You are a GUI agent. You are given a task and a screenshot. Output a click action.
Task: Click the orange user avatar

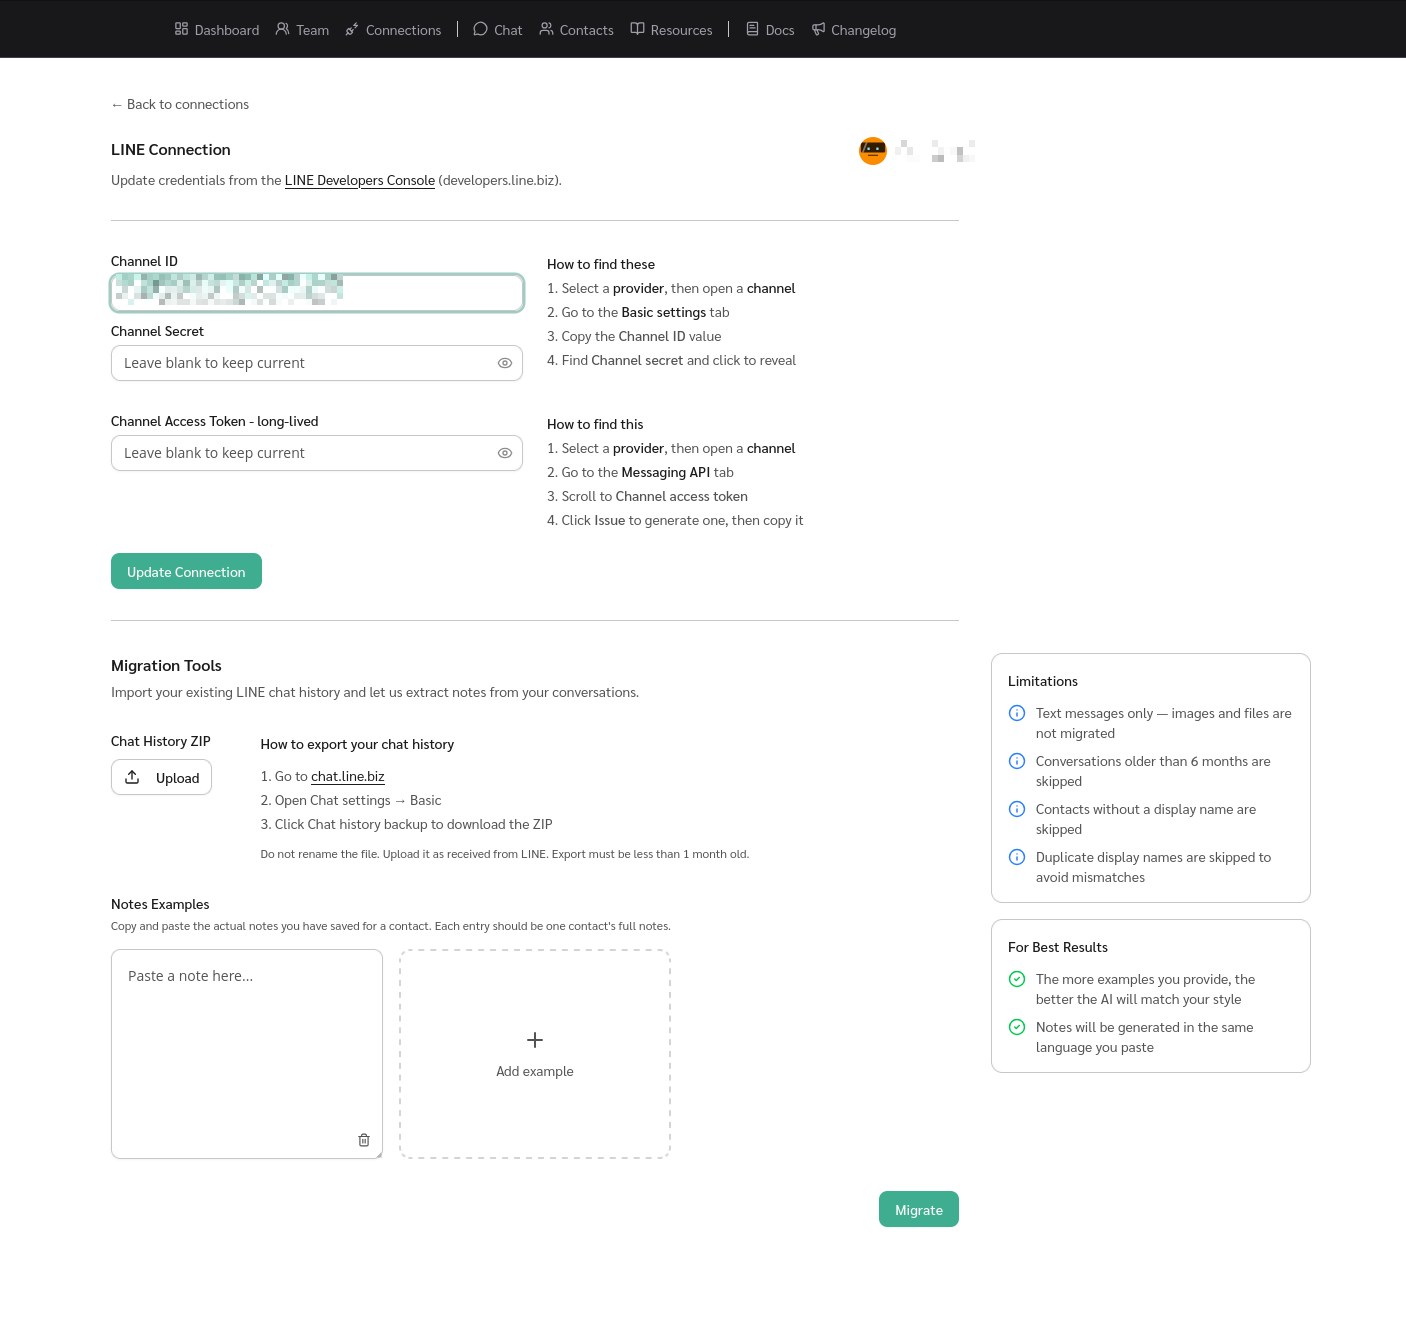pyautogui.click(x=873, y=151)
